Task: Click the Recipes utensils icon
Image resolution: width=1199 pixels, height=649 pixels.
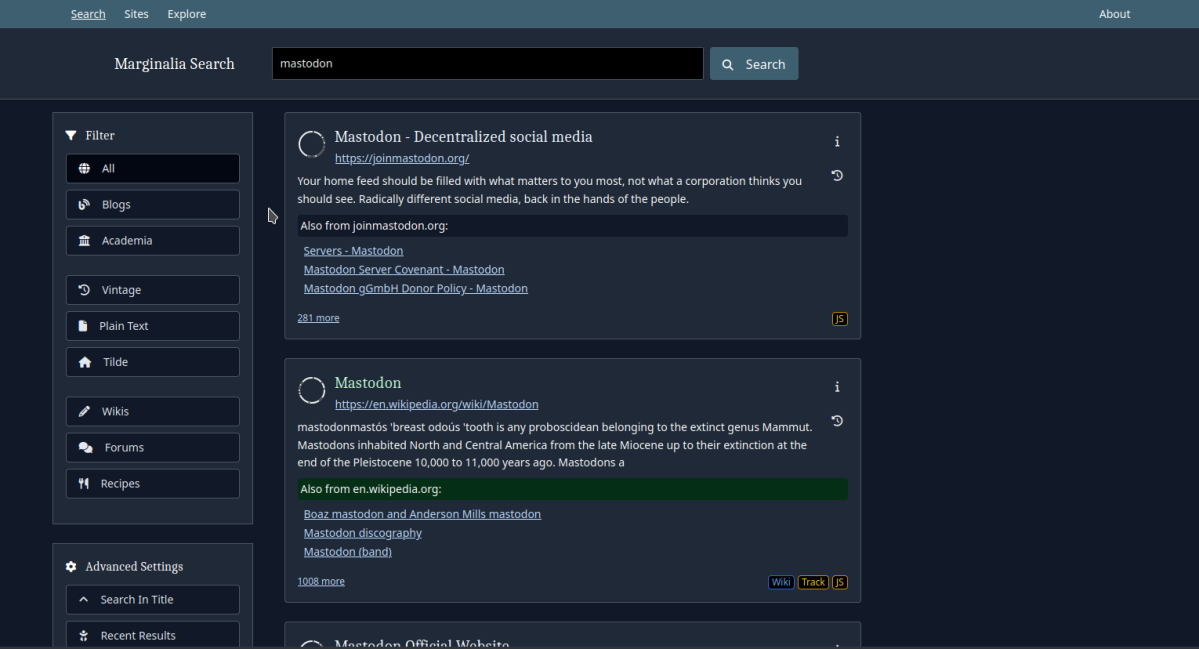Action: 84,483
